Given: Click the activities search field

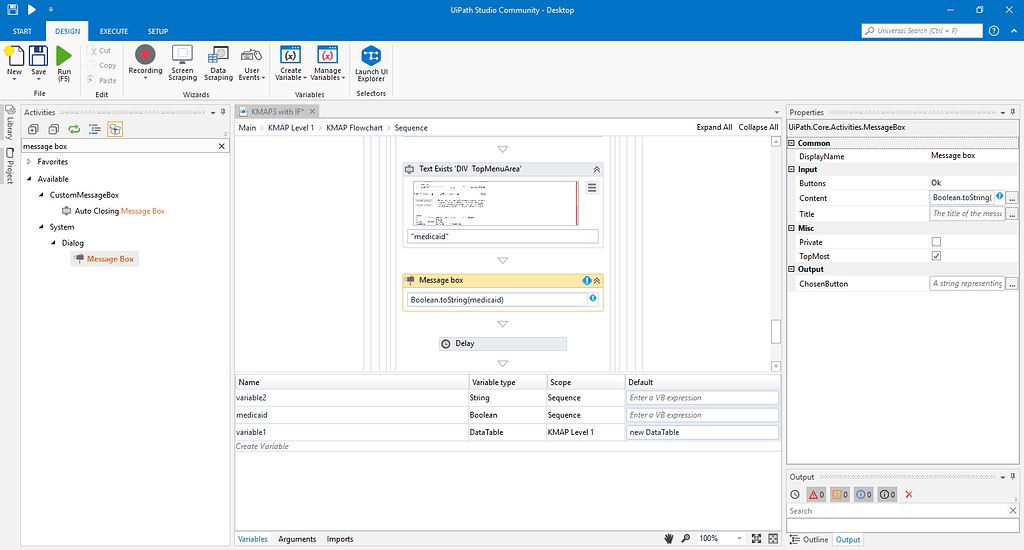Looking at the screenshot, I should coord(119,146).
